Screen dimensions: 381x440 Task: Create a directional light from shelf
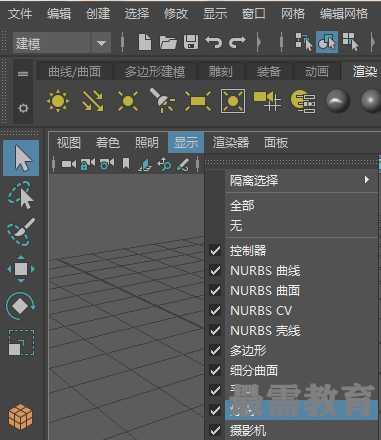point(93,100)
